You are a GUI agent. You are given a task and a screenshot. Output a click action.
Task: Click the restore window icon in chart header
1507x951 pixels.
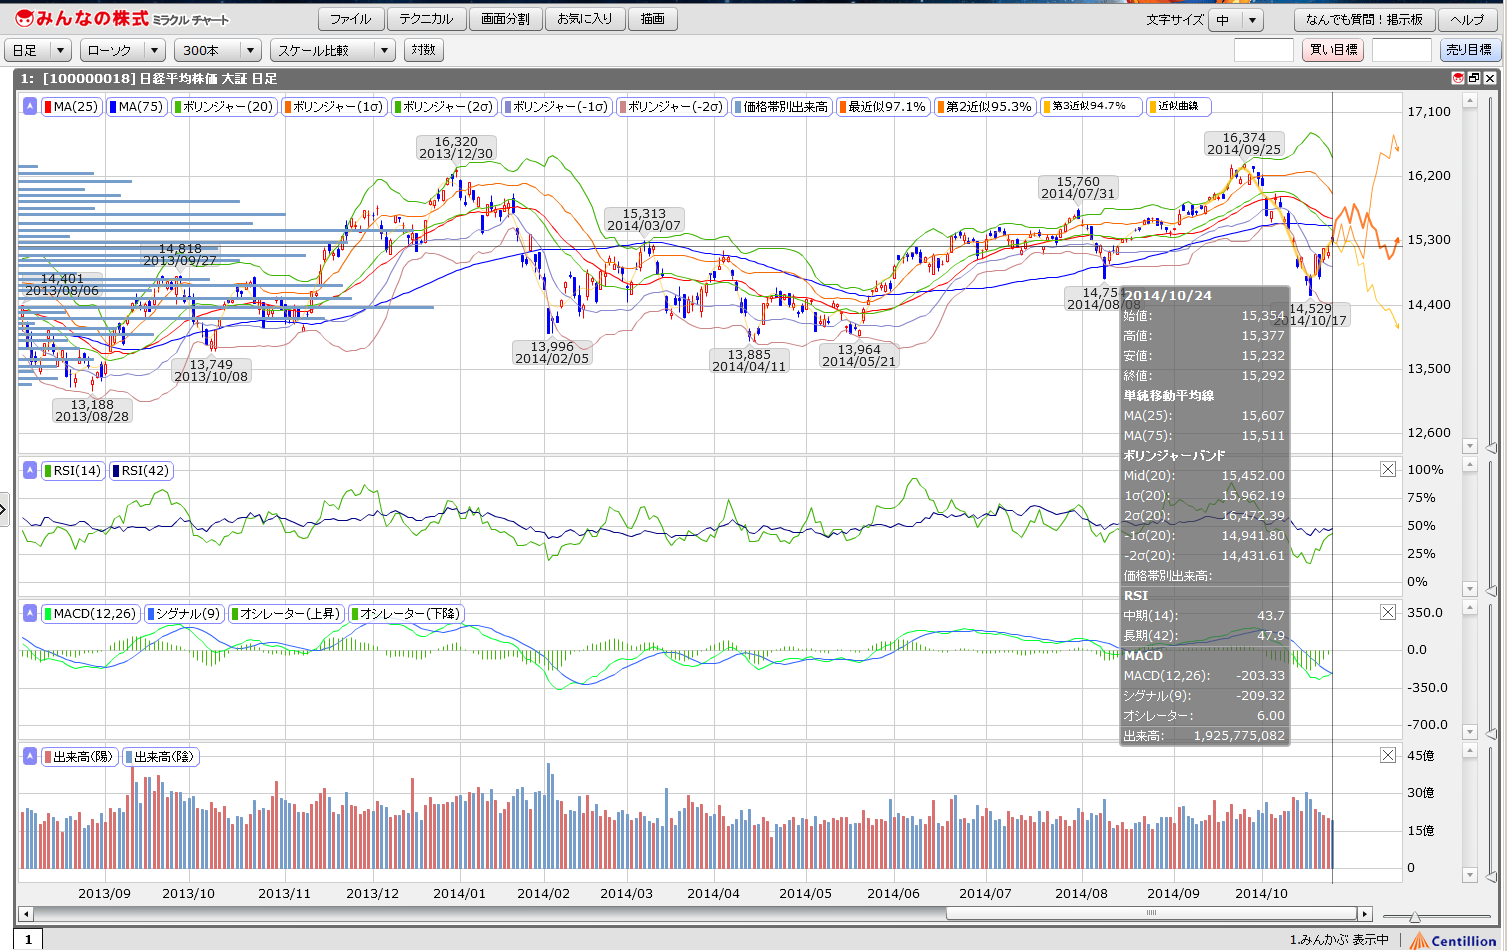[x=1474, y=78]
